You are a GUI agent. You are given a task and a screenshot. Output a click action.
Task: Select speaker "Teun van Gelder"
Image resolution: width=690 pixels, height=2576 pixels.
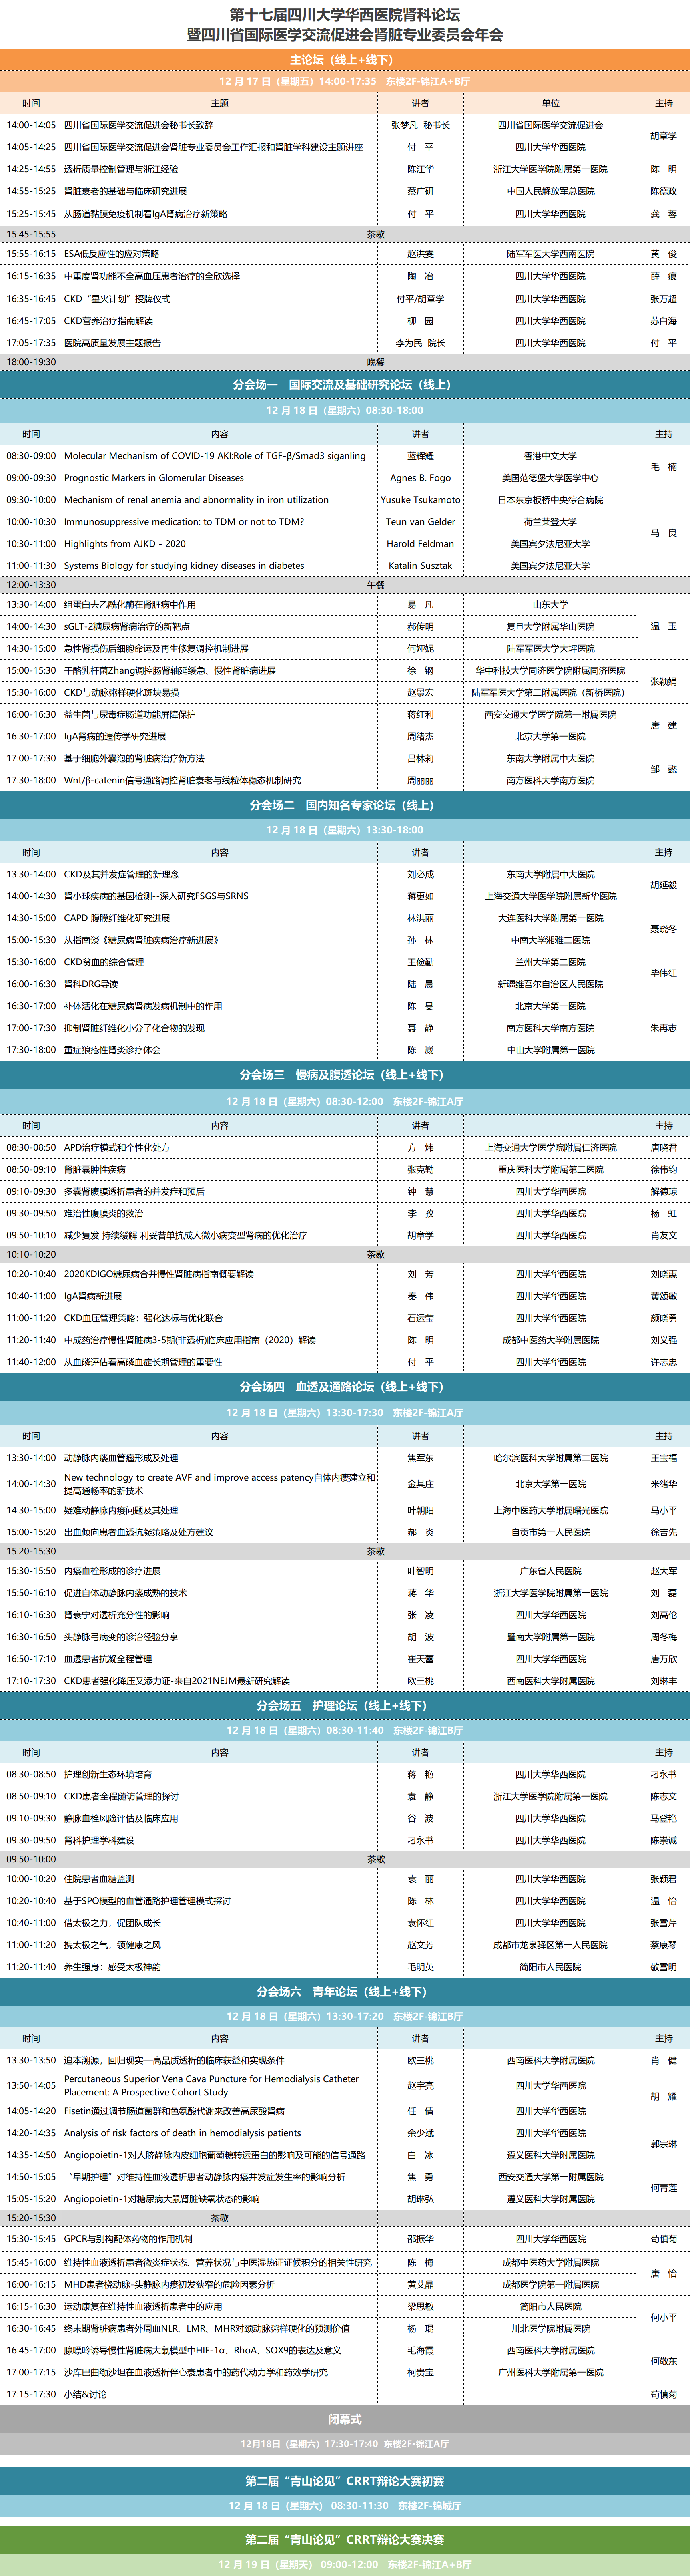tap(420, 522)
